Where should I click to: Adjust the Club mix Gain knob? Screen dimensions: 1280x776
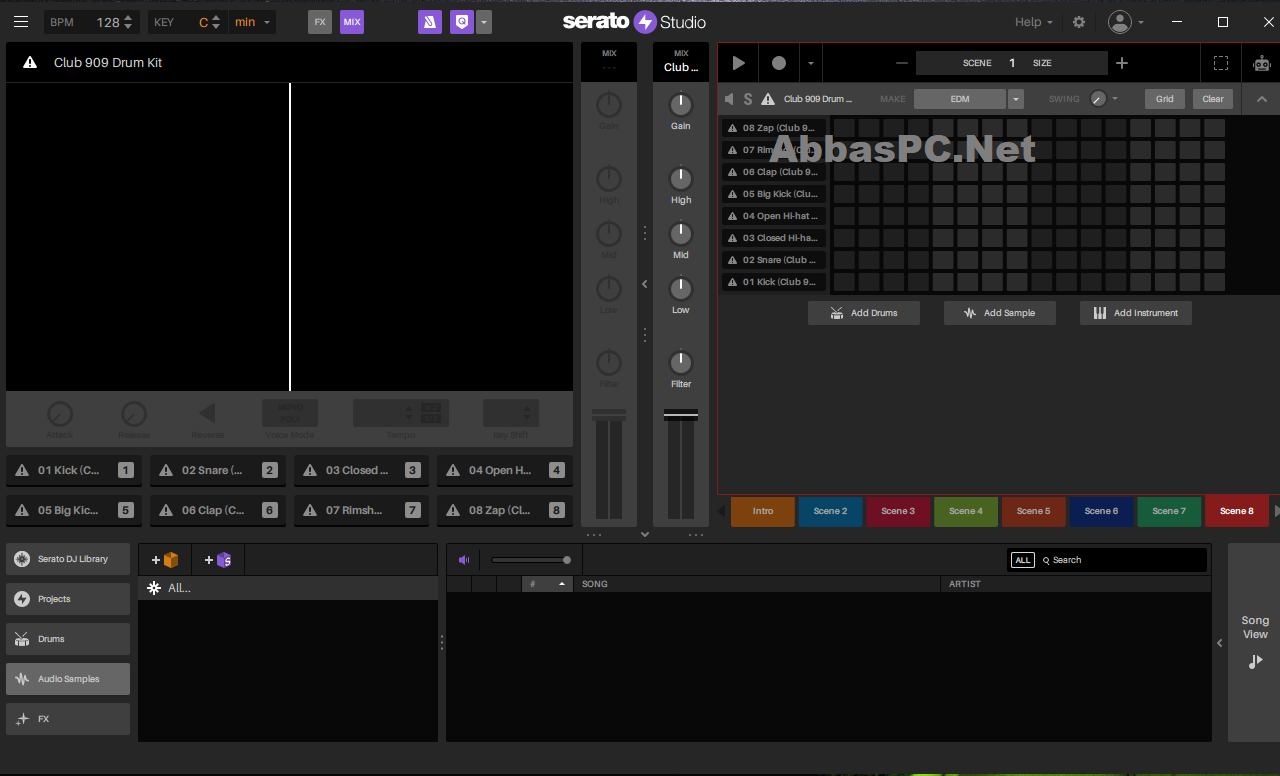tap(681, 104)
